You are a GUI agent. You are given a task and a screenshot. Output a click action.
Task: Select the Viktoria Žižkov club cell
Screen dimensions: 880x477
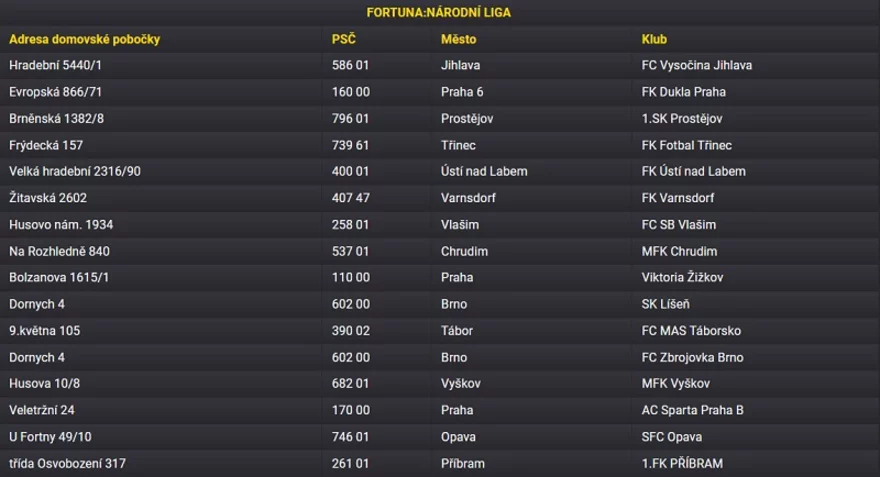pyautogui.click(x=682, y=277)
